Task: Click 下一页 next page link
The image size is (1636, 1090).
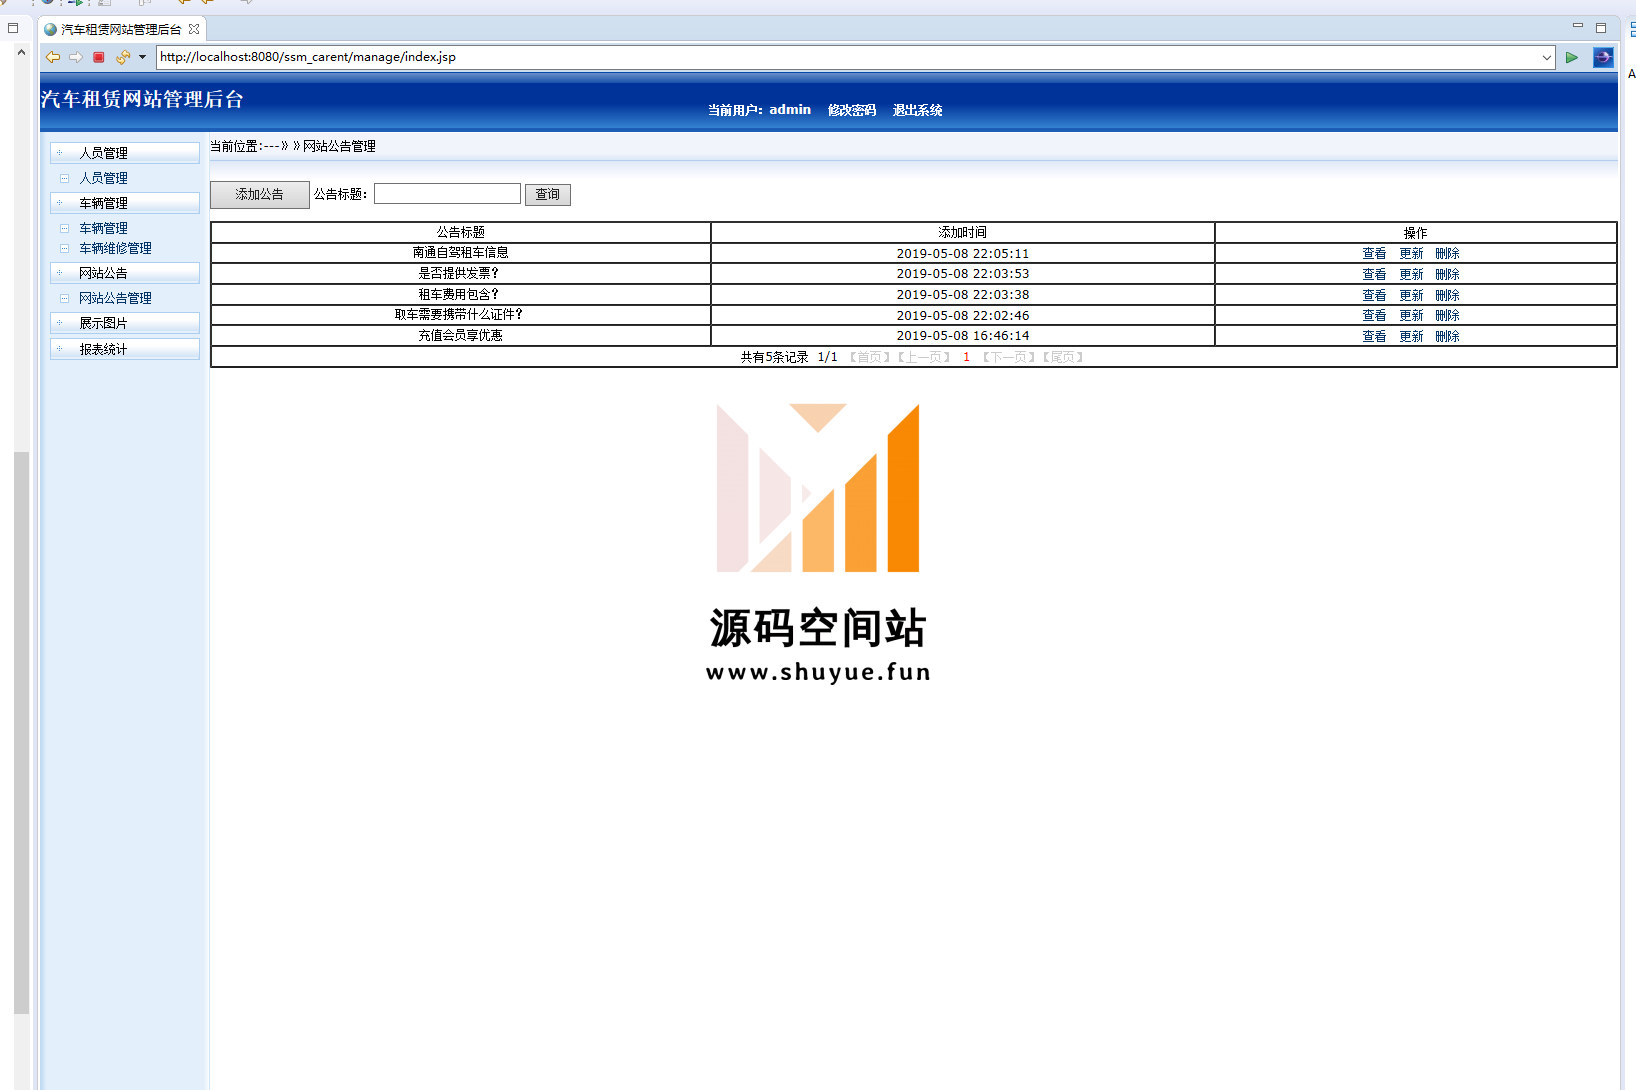Action: 1009,357
